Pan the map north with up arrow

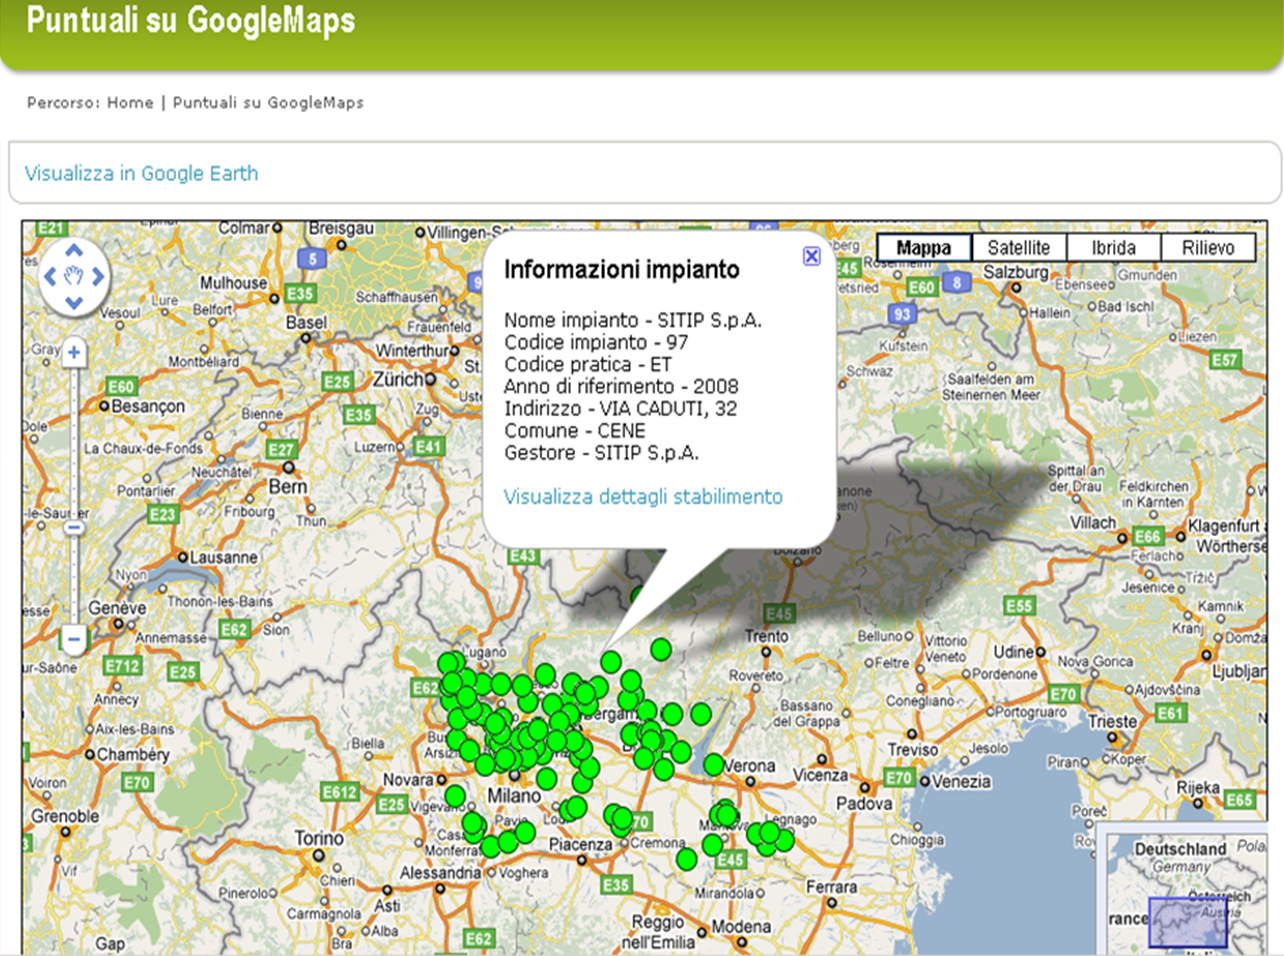tap(73, 250)
